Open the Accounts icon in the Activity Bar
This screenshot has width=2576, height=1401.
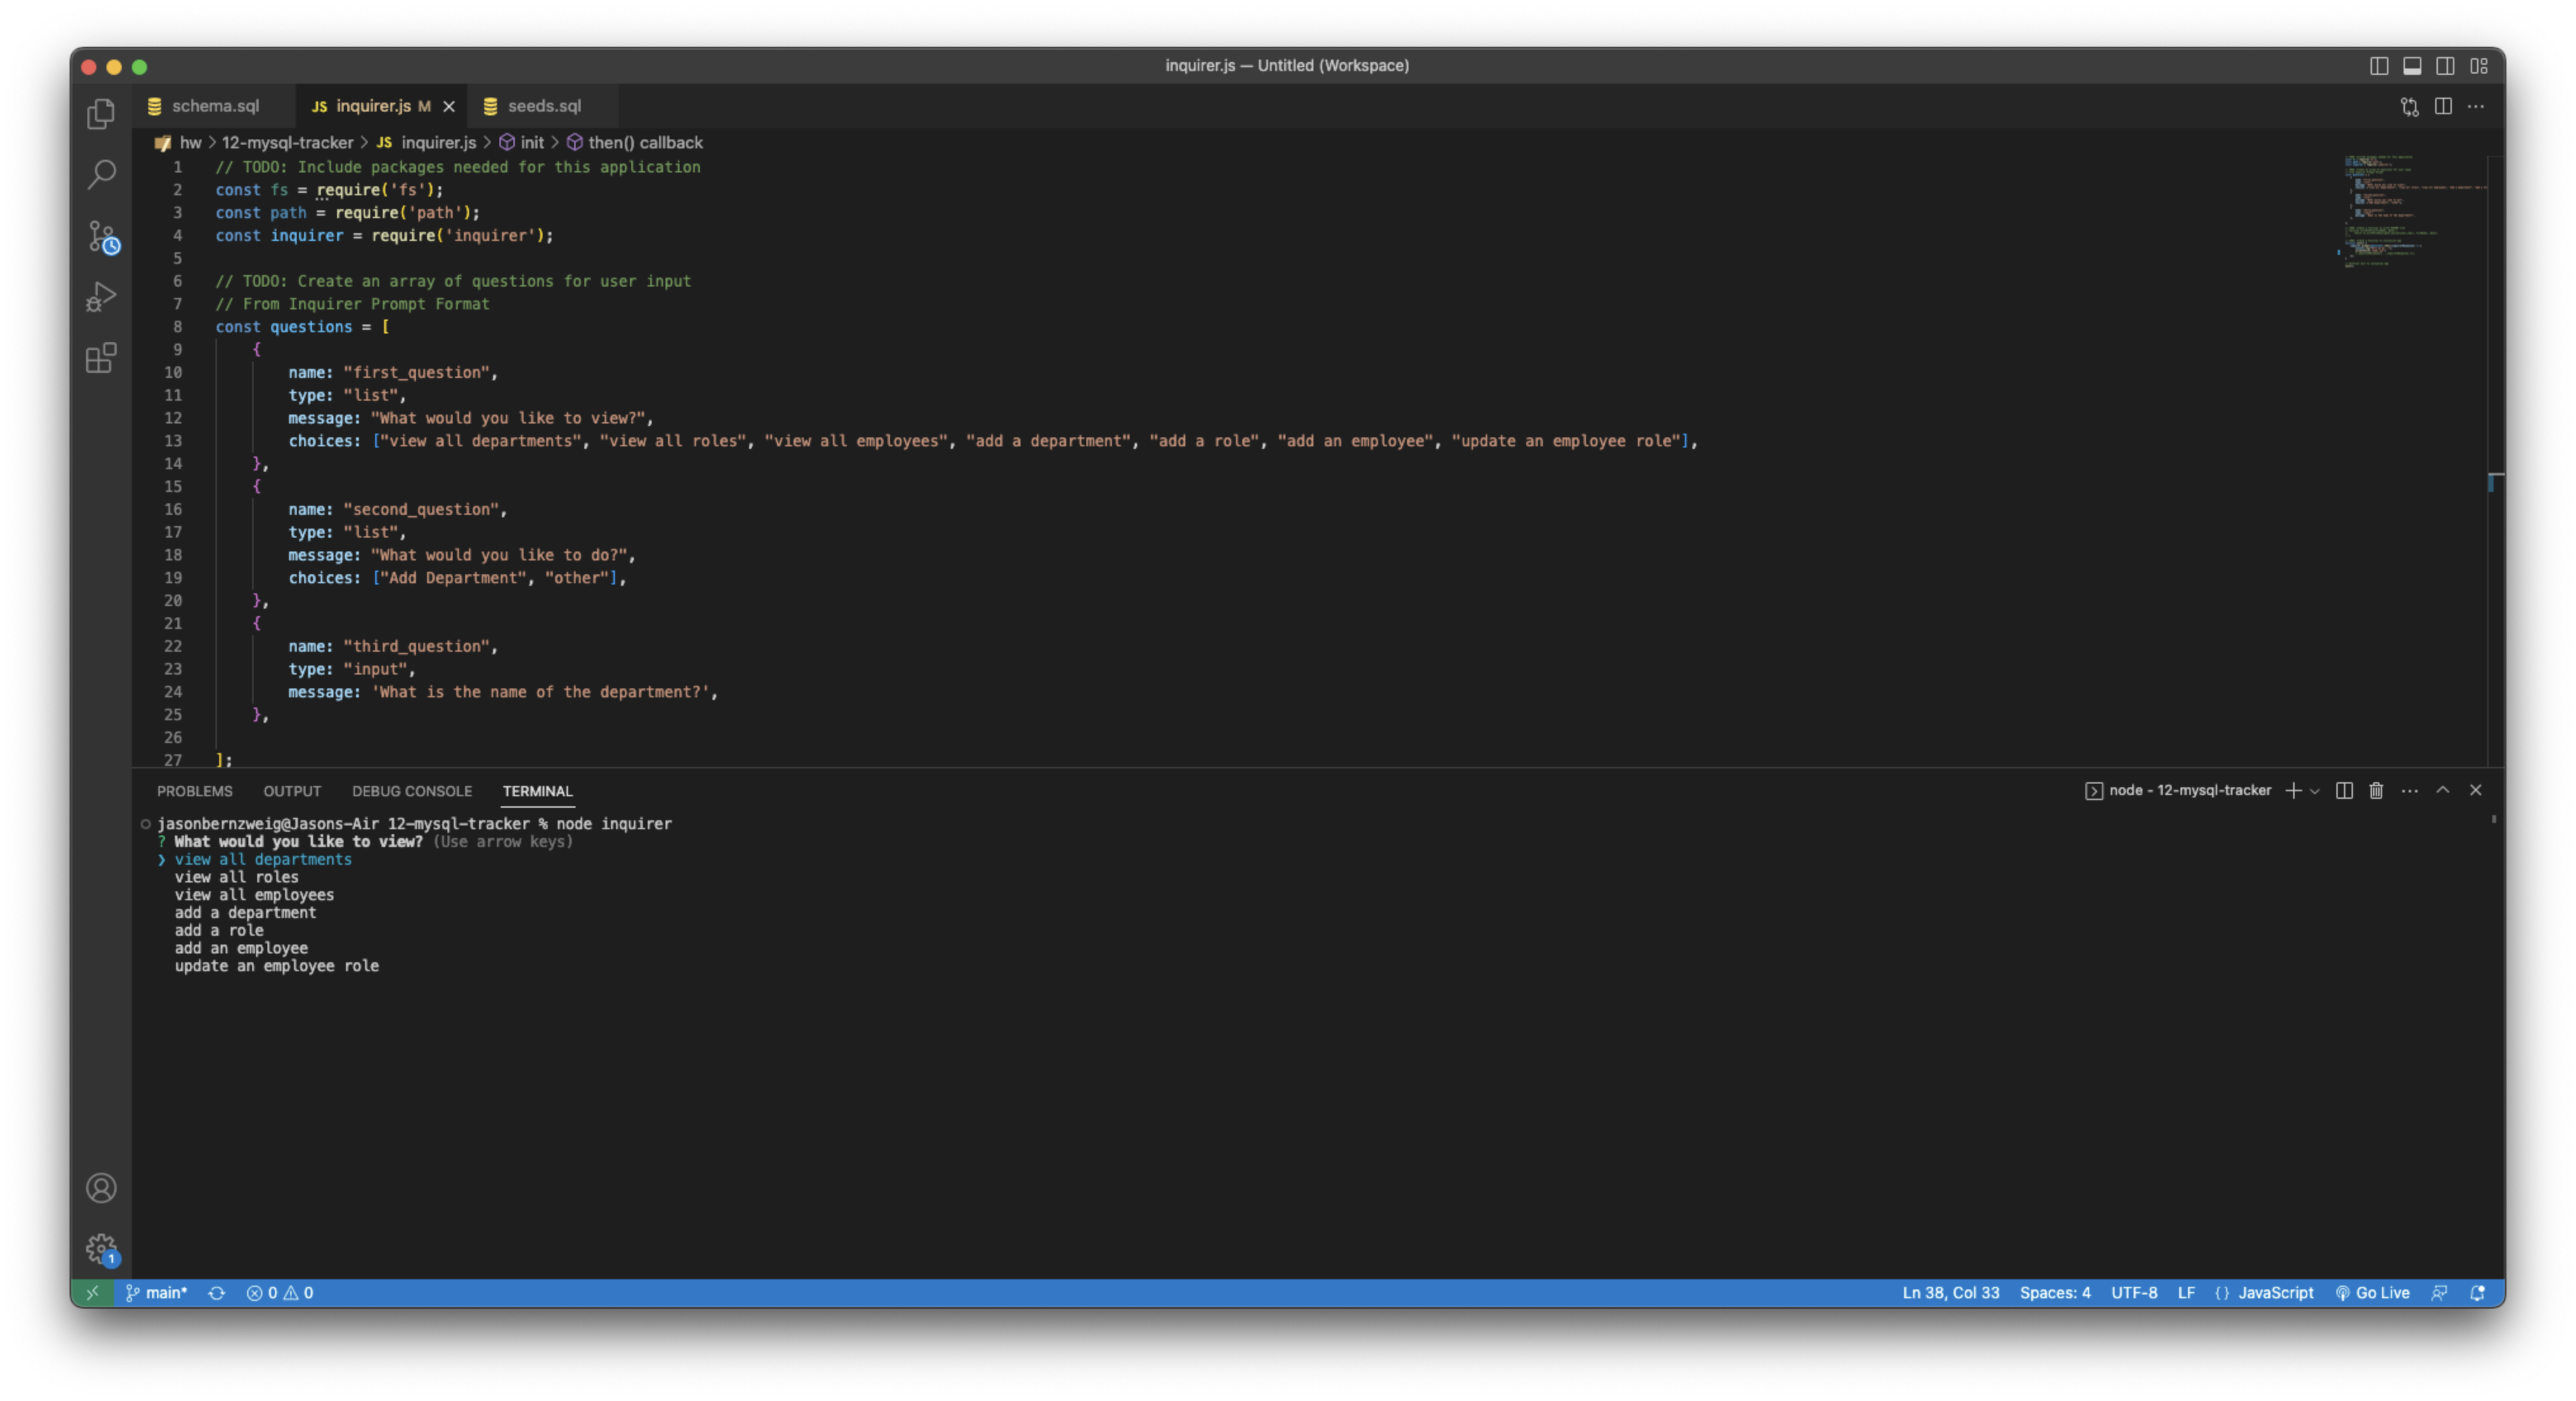[101, 1188]
